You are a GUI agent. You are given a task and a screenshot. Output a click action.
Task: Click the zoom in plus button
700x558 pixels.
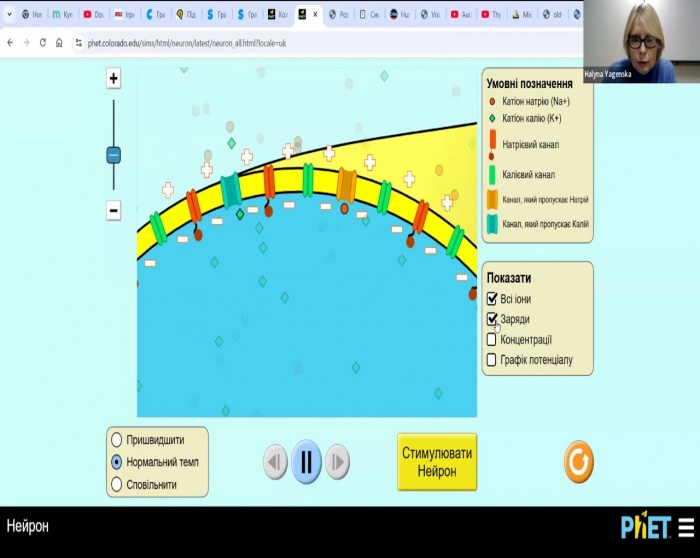113,79
